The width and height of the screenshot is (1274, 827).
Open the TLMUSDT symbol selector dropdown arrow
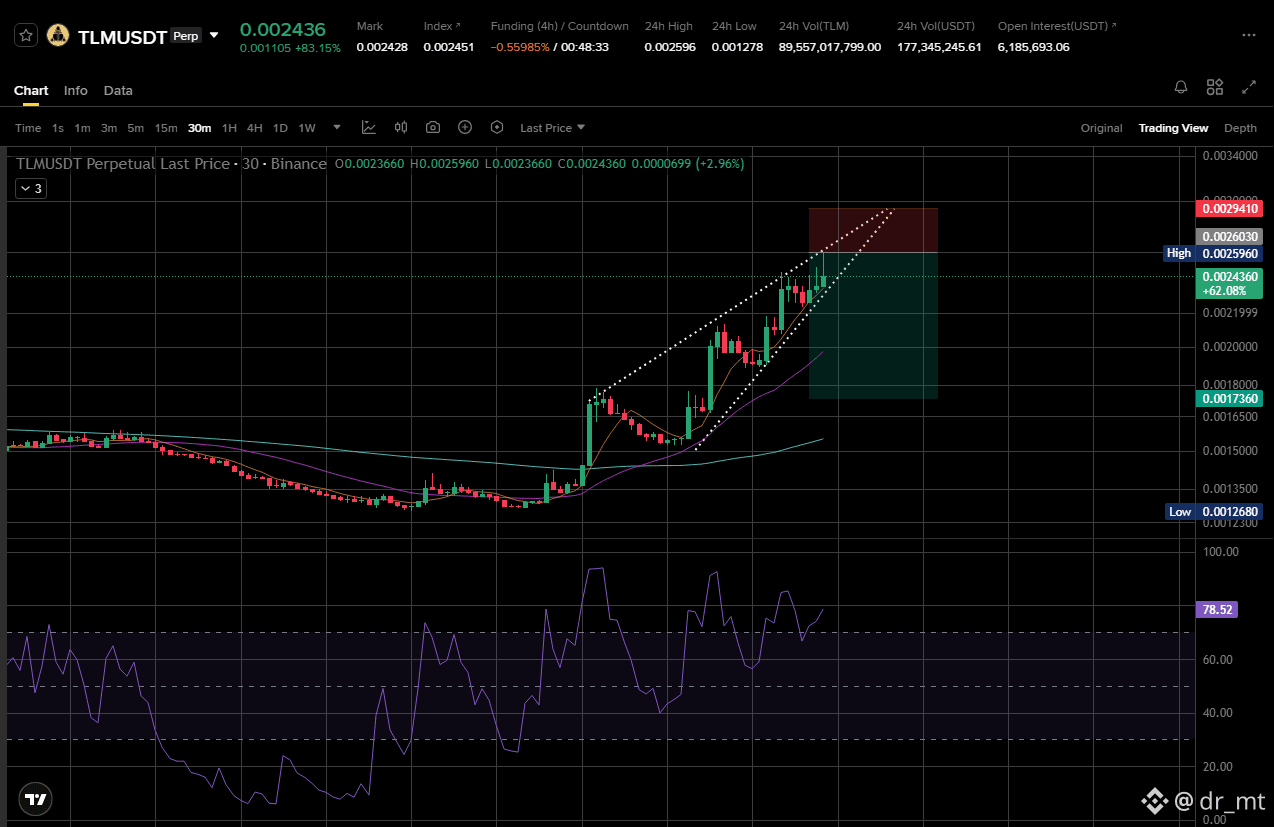click(x=213, y=35)
